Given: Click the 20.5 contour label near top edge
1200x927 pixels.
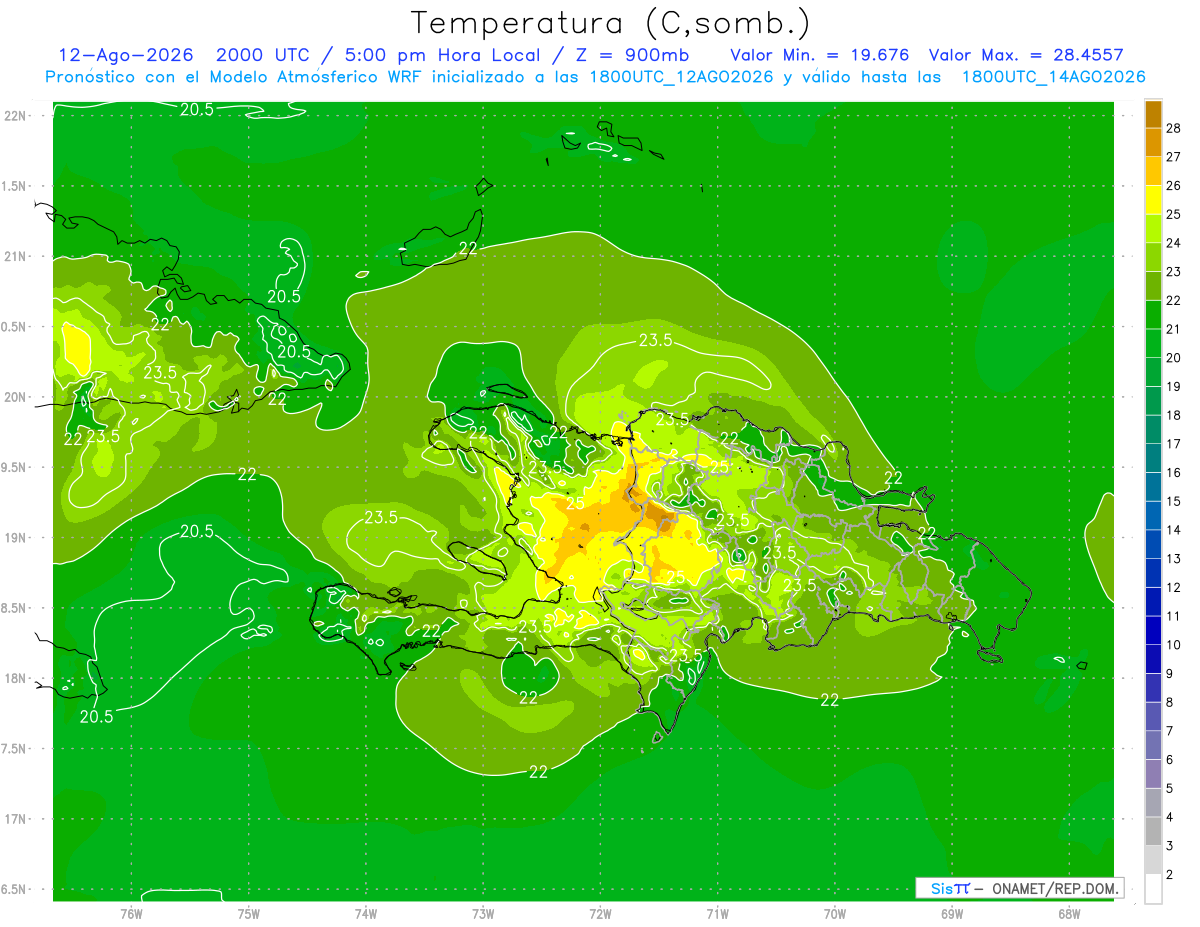Looking at the screenshot, I should pyautogui.click(x=196, y=109).
